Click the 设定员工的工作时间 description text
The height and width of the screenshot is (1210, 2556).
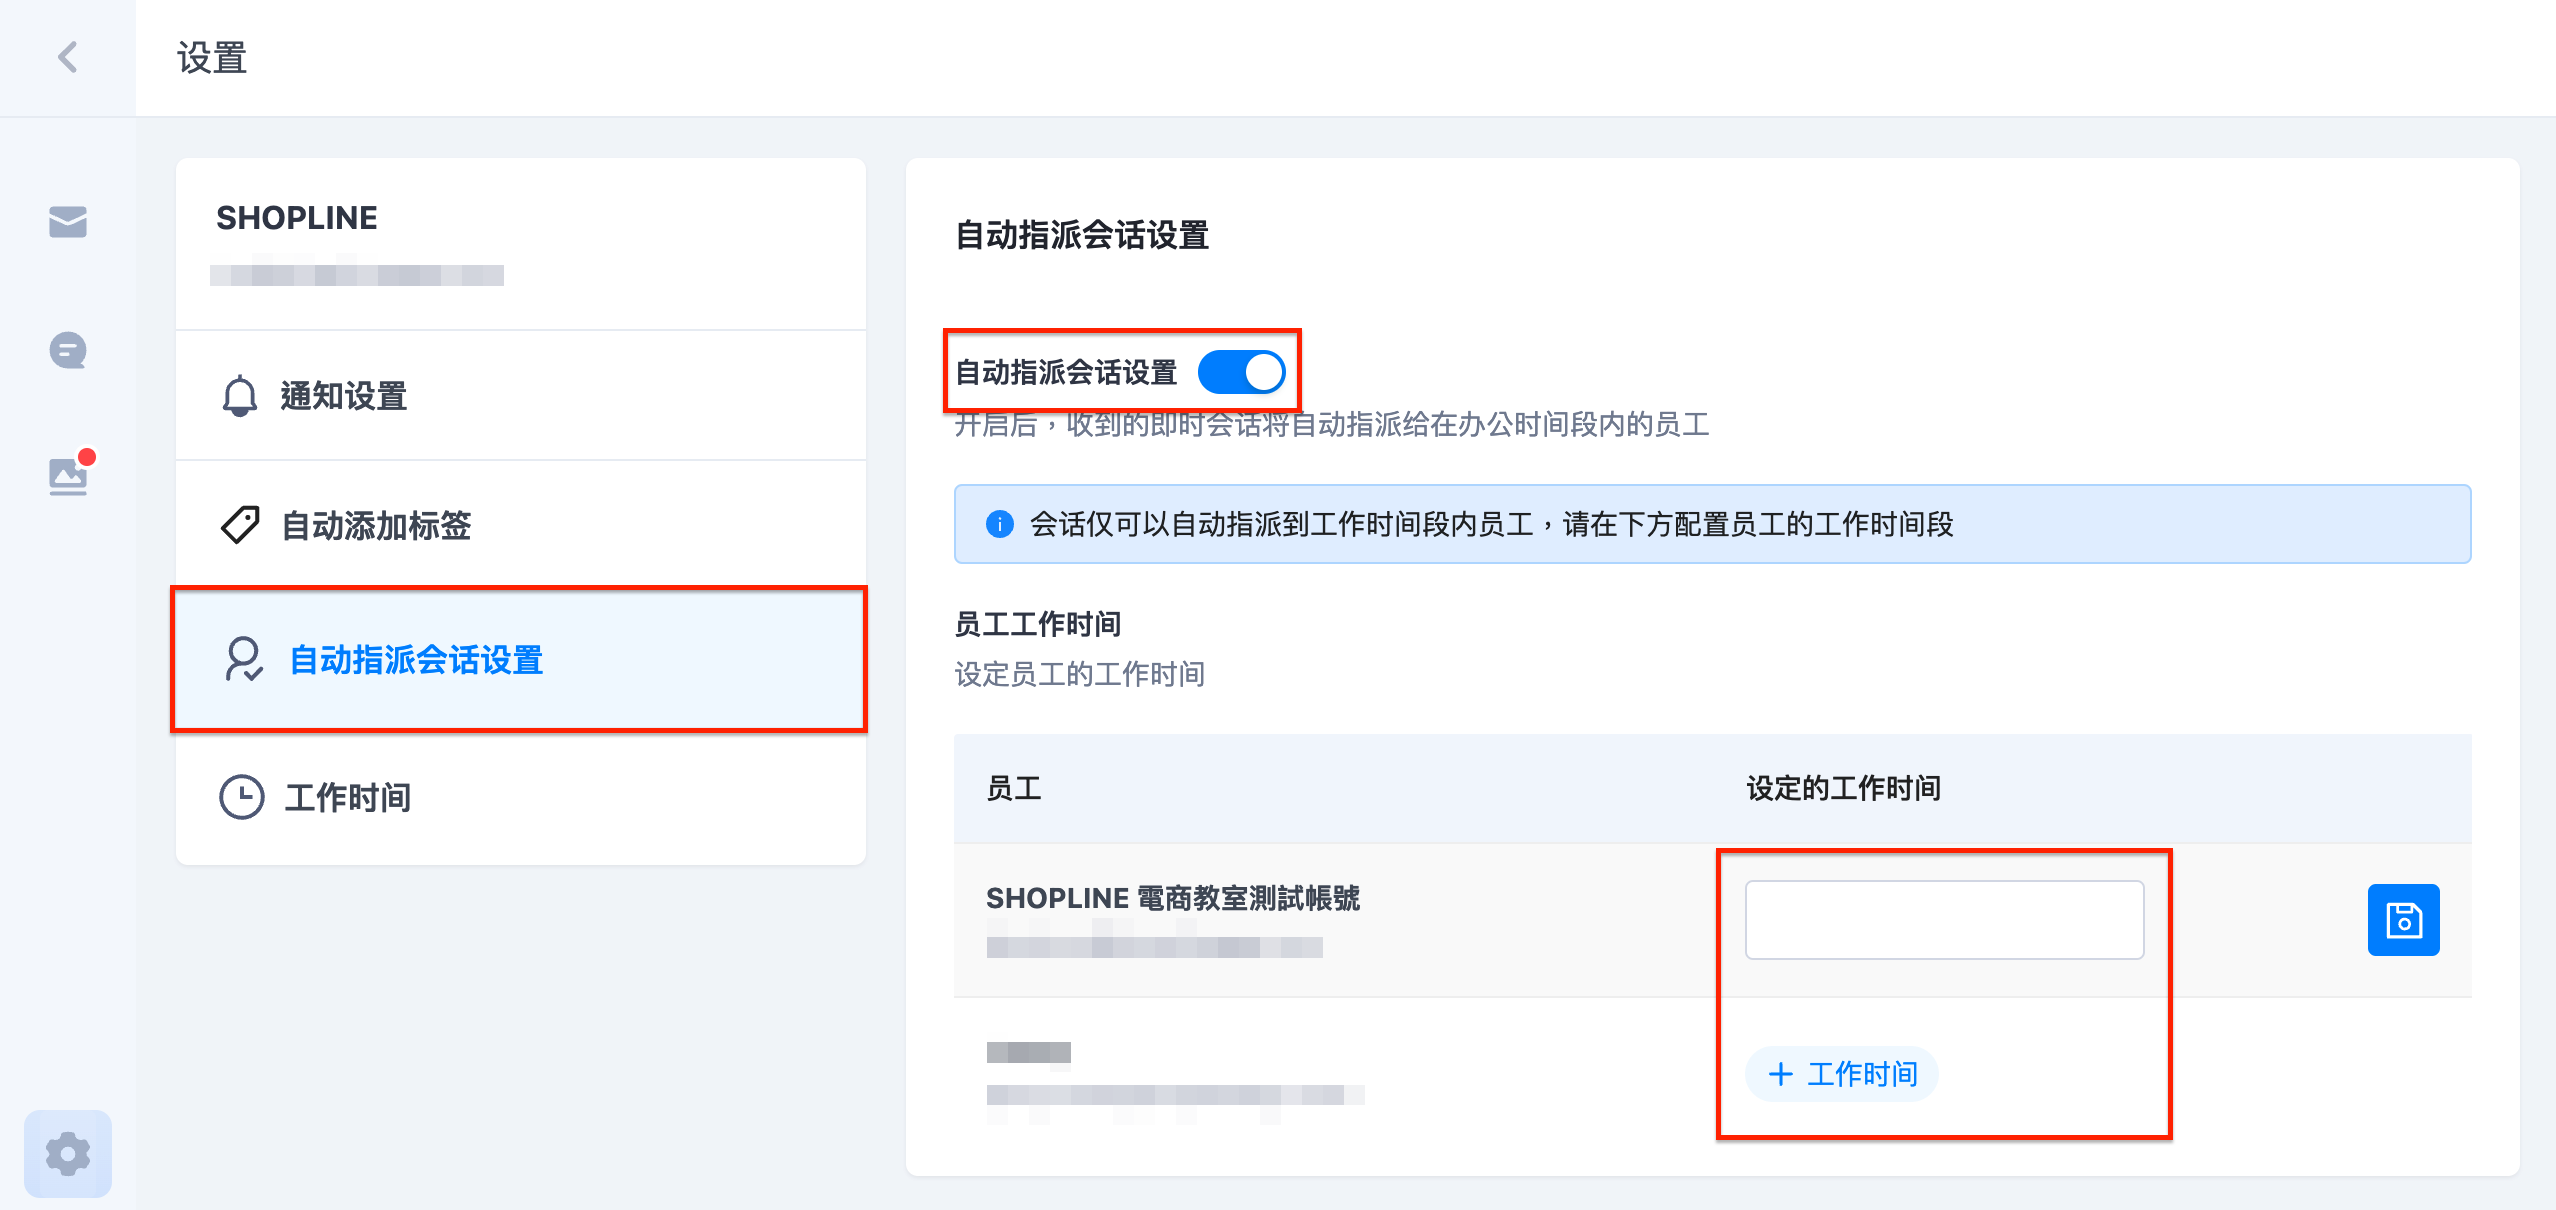pos(1079,674)
